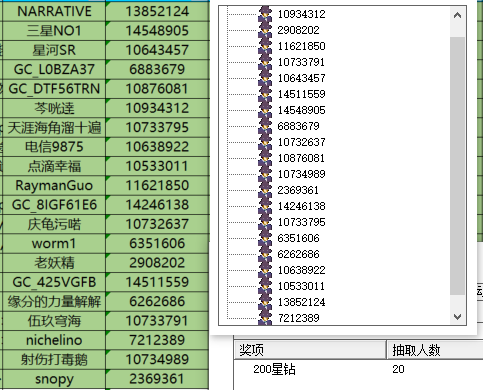Click the avatar icon beside 13852124
The height and width of the screenshot is (390, 483).
tap(265, 302)
